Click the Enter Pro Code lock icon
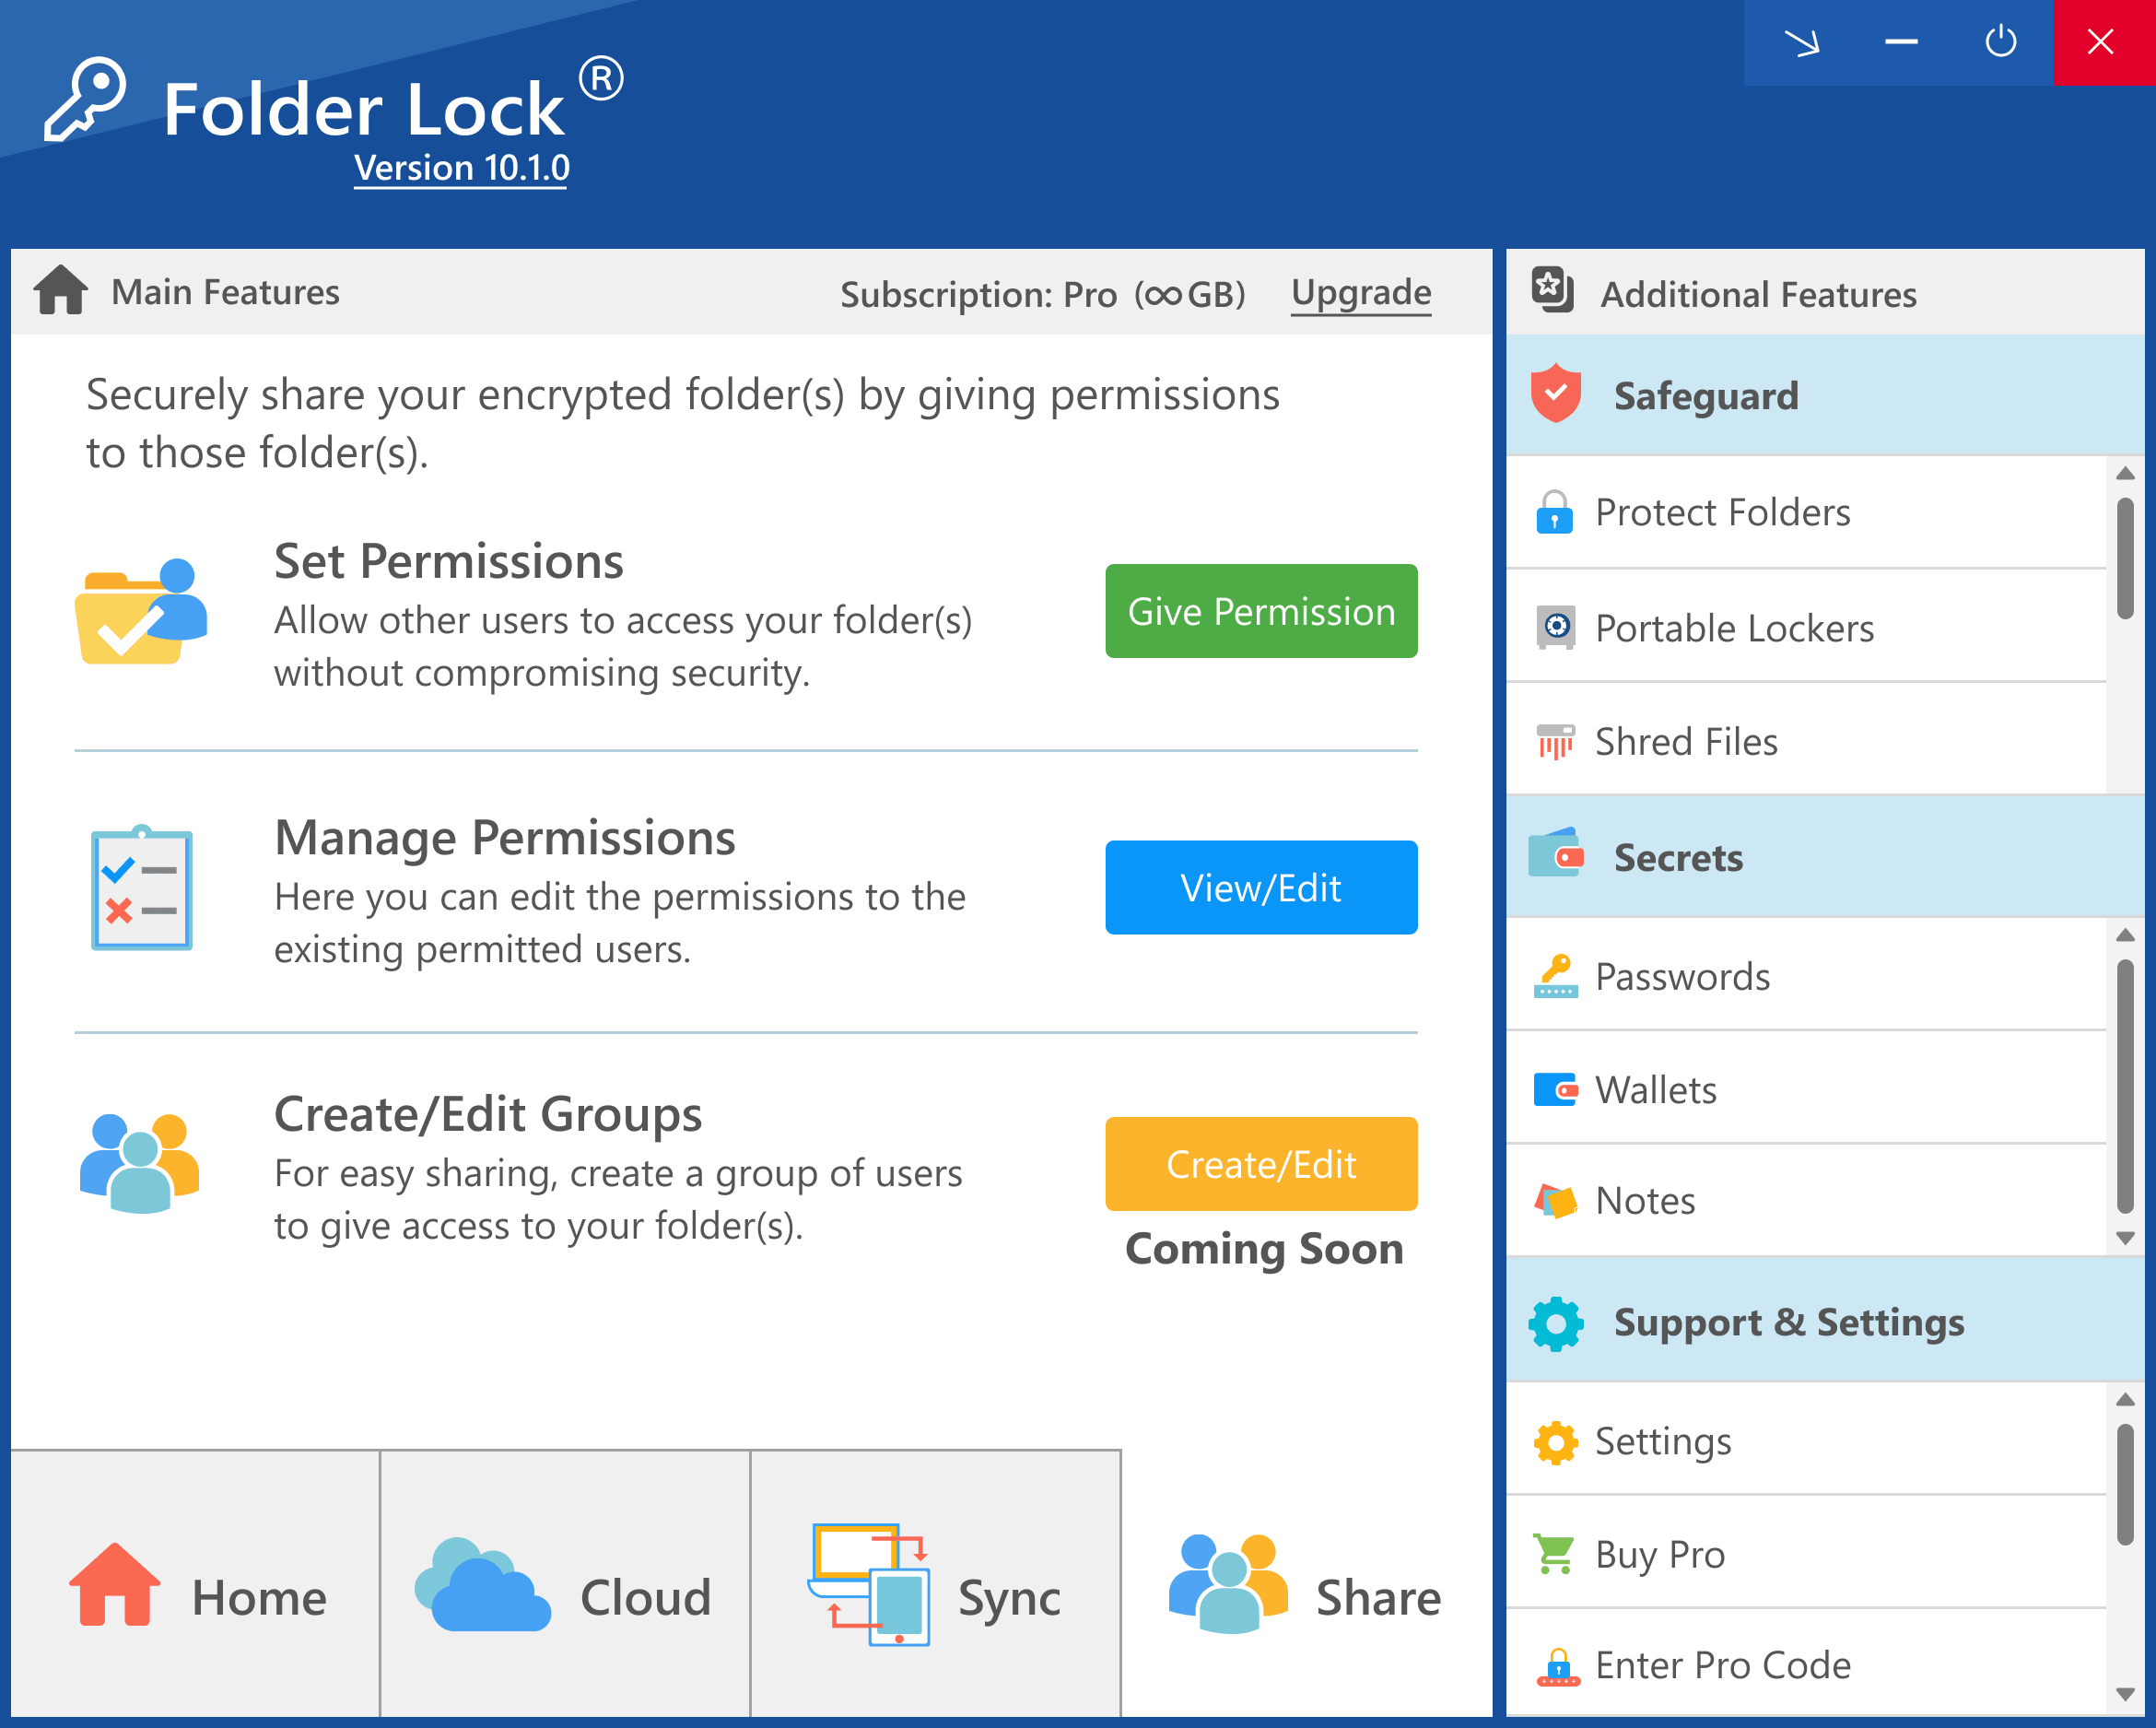The image size is (2156, 1728). [1557, 1666]
